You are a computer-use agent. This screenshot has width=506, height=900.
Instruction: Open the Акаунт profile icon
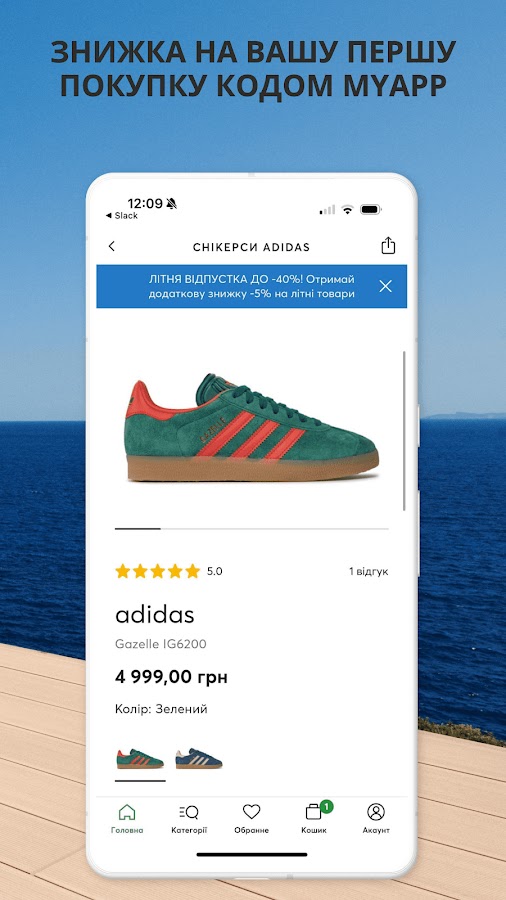click(376, 818)
